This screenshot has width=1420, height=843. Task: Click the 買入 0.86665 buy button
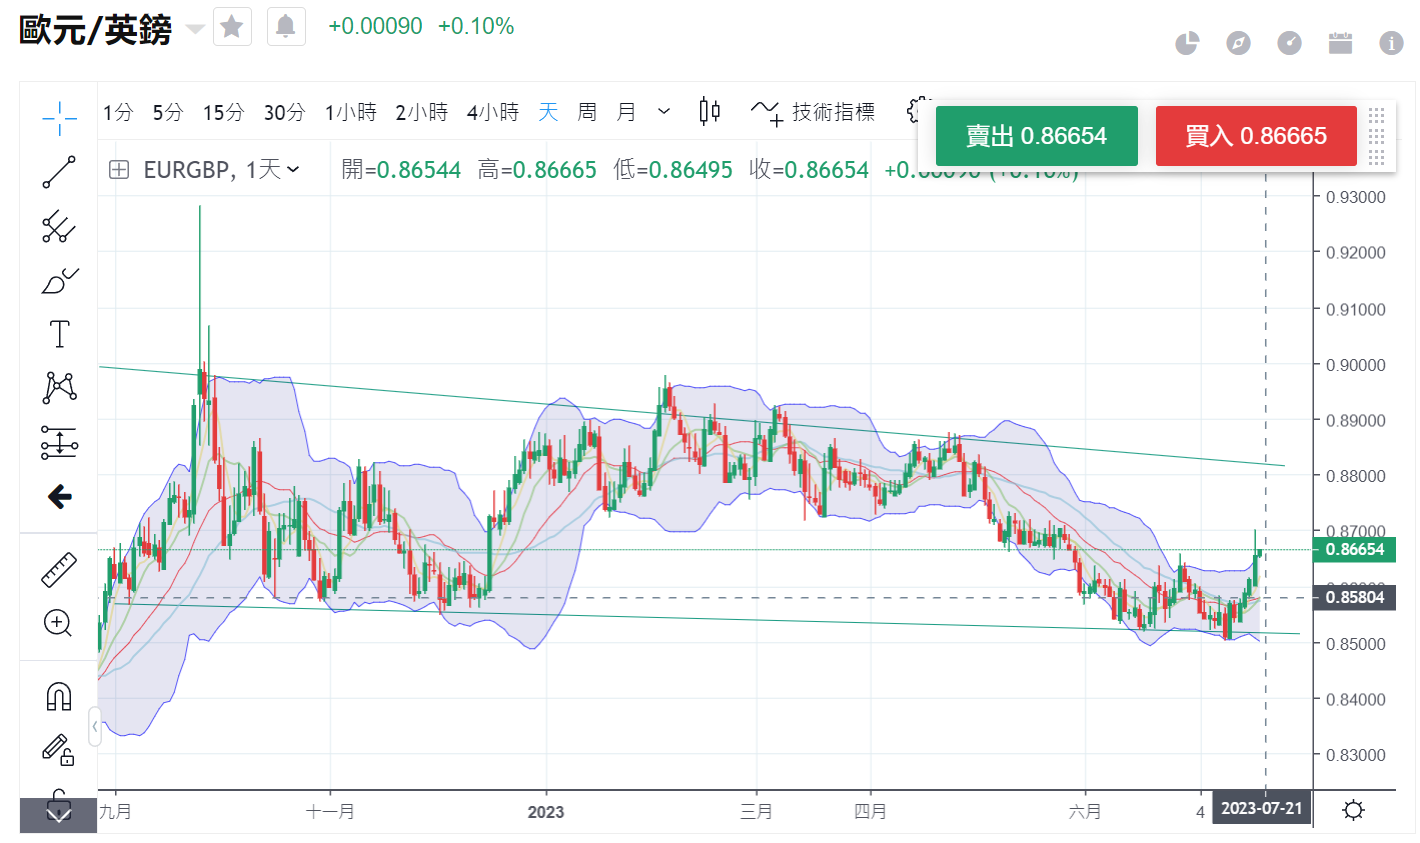[1255, 136]
